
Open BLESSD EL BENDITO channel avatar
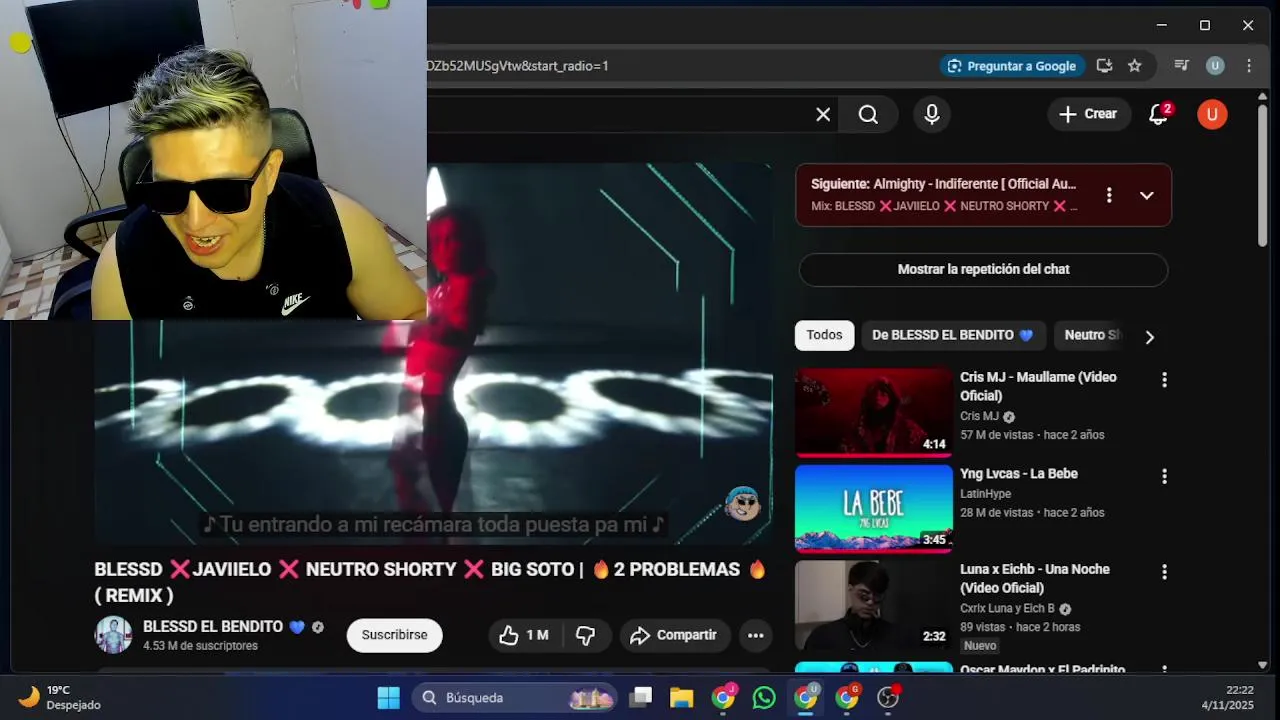point(113,635)
